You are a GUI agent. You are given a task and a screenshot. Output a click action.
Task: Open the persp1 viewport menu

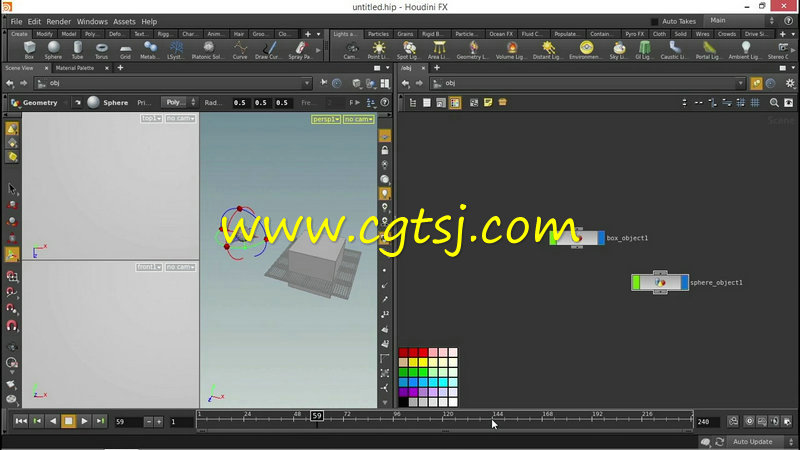(x=326, y=119)
